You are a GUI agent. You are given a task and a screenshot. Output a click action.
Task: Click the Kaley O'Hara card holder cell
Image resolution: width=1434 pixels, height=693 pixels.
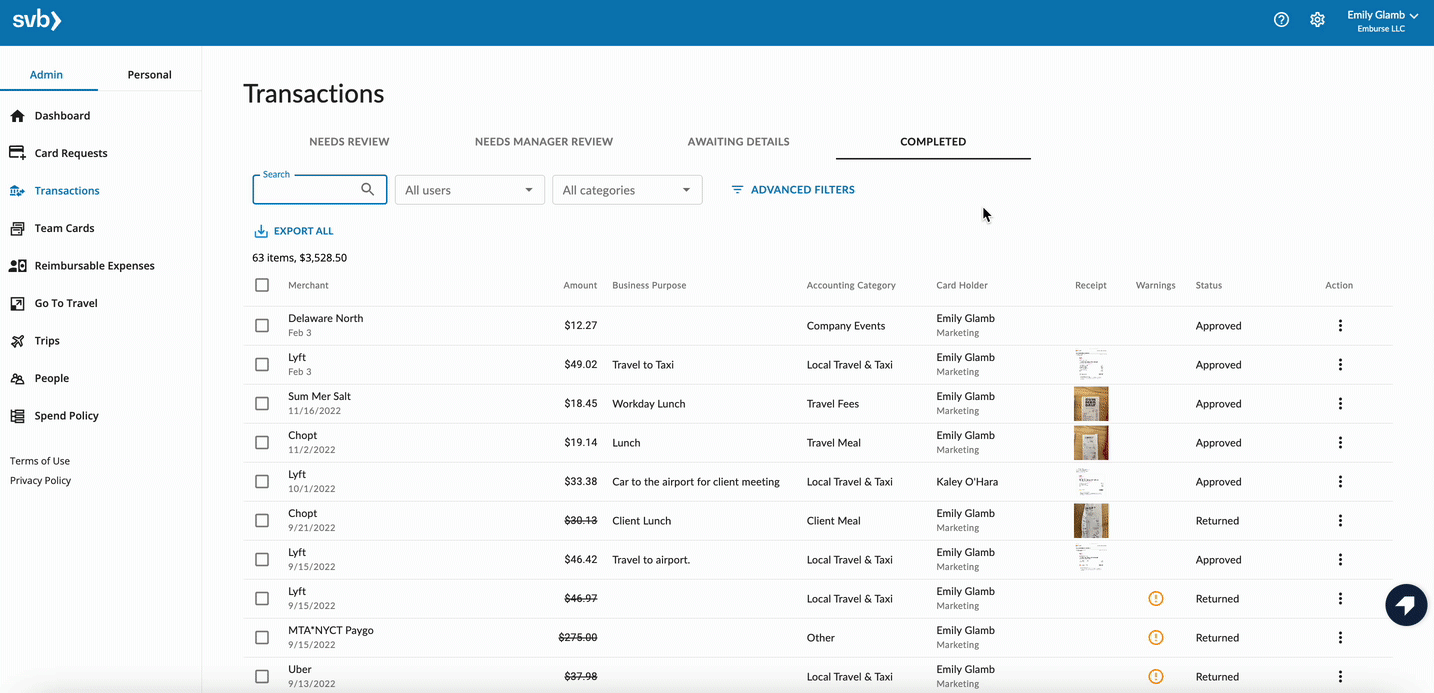[967, 482]
